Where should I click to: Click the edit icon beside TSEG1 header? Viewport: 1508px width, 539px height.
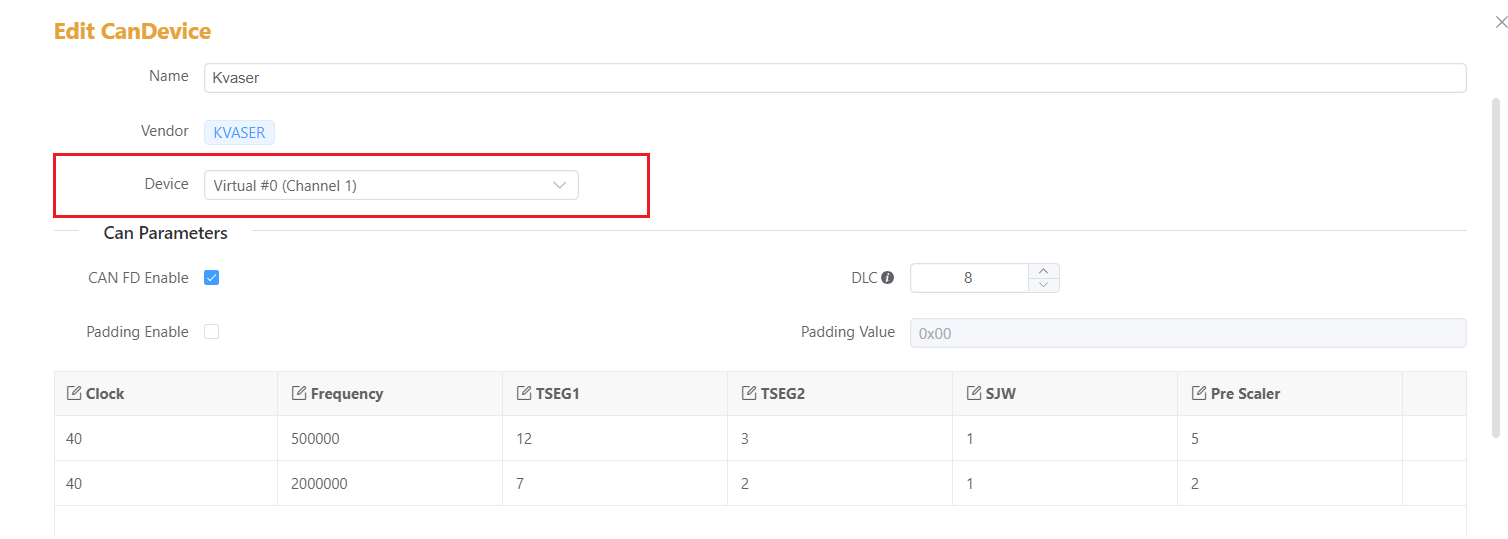point(524,393)
